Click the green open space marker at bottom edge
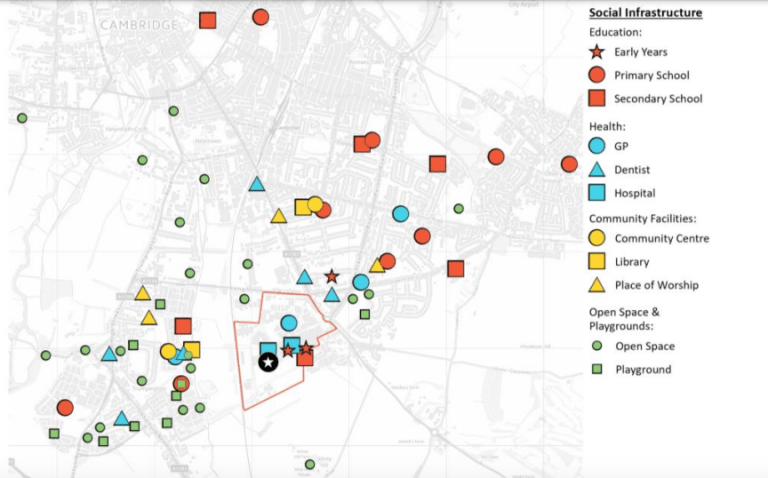Image resolution: width=768 pixels, height=478 pixels. click(310, 464)
